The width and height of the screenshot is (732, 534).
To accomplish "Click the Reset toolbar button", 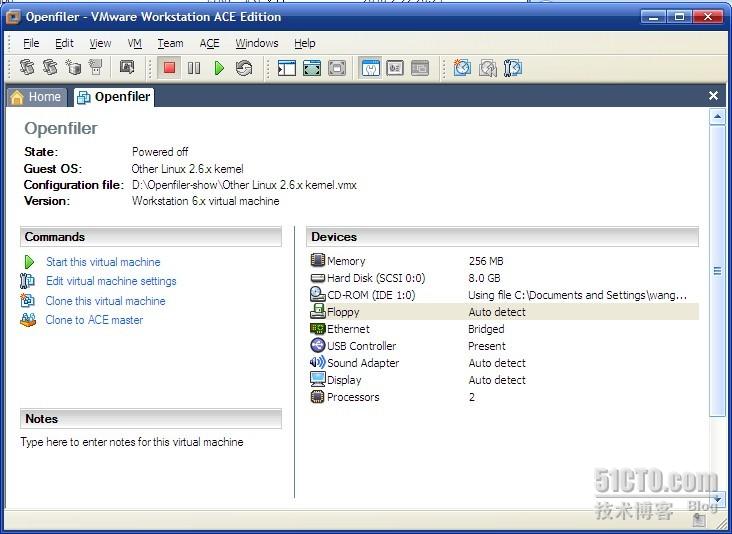I will click(x=244, y=68).
